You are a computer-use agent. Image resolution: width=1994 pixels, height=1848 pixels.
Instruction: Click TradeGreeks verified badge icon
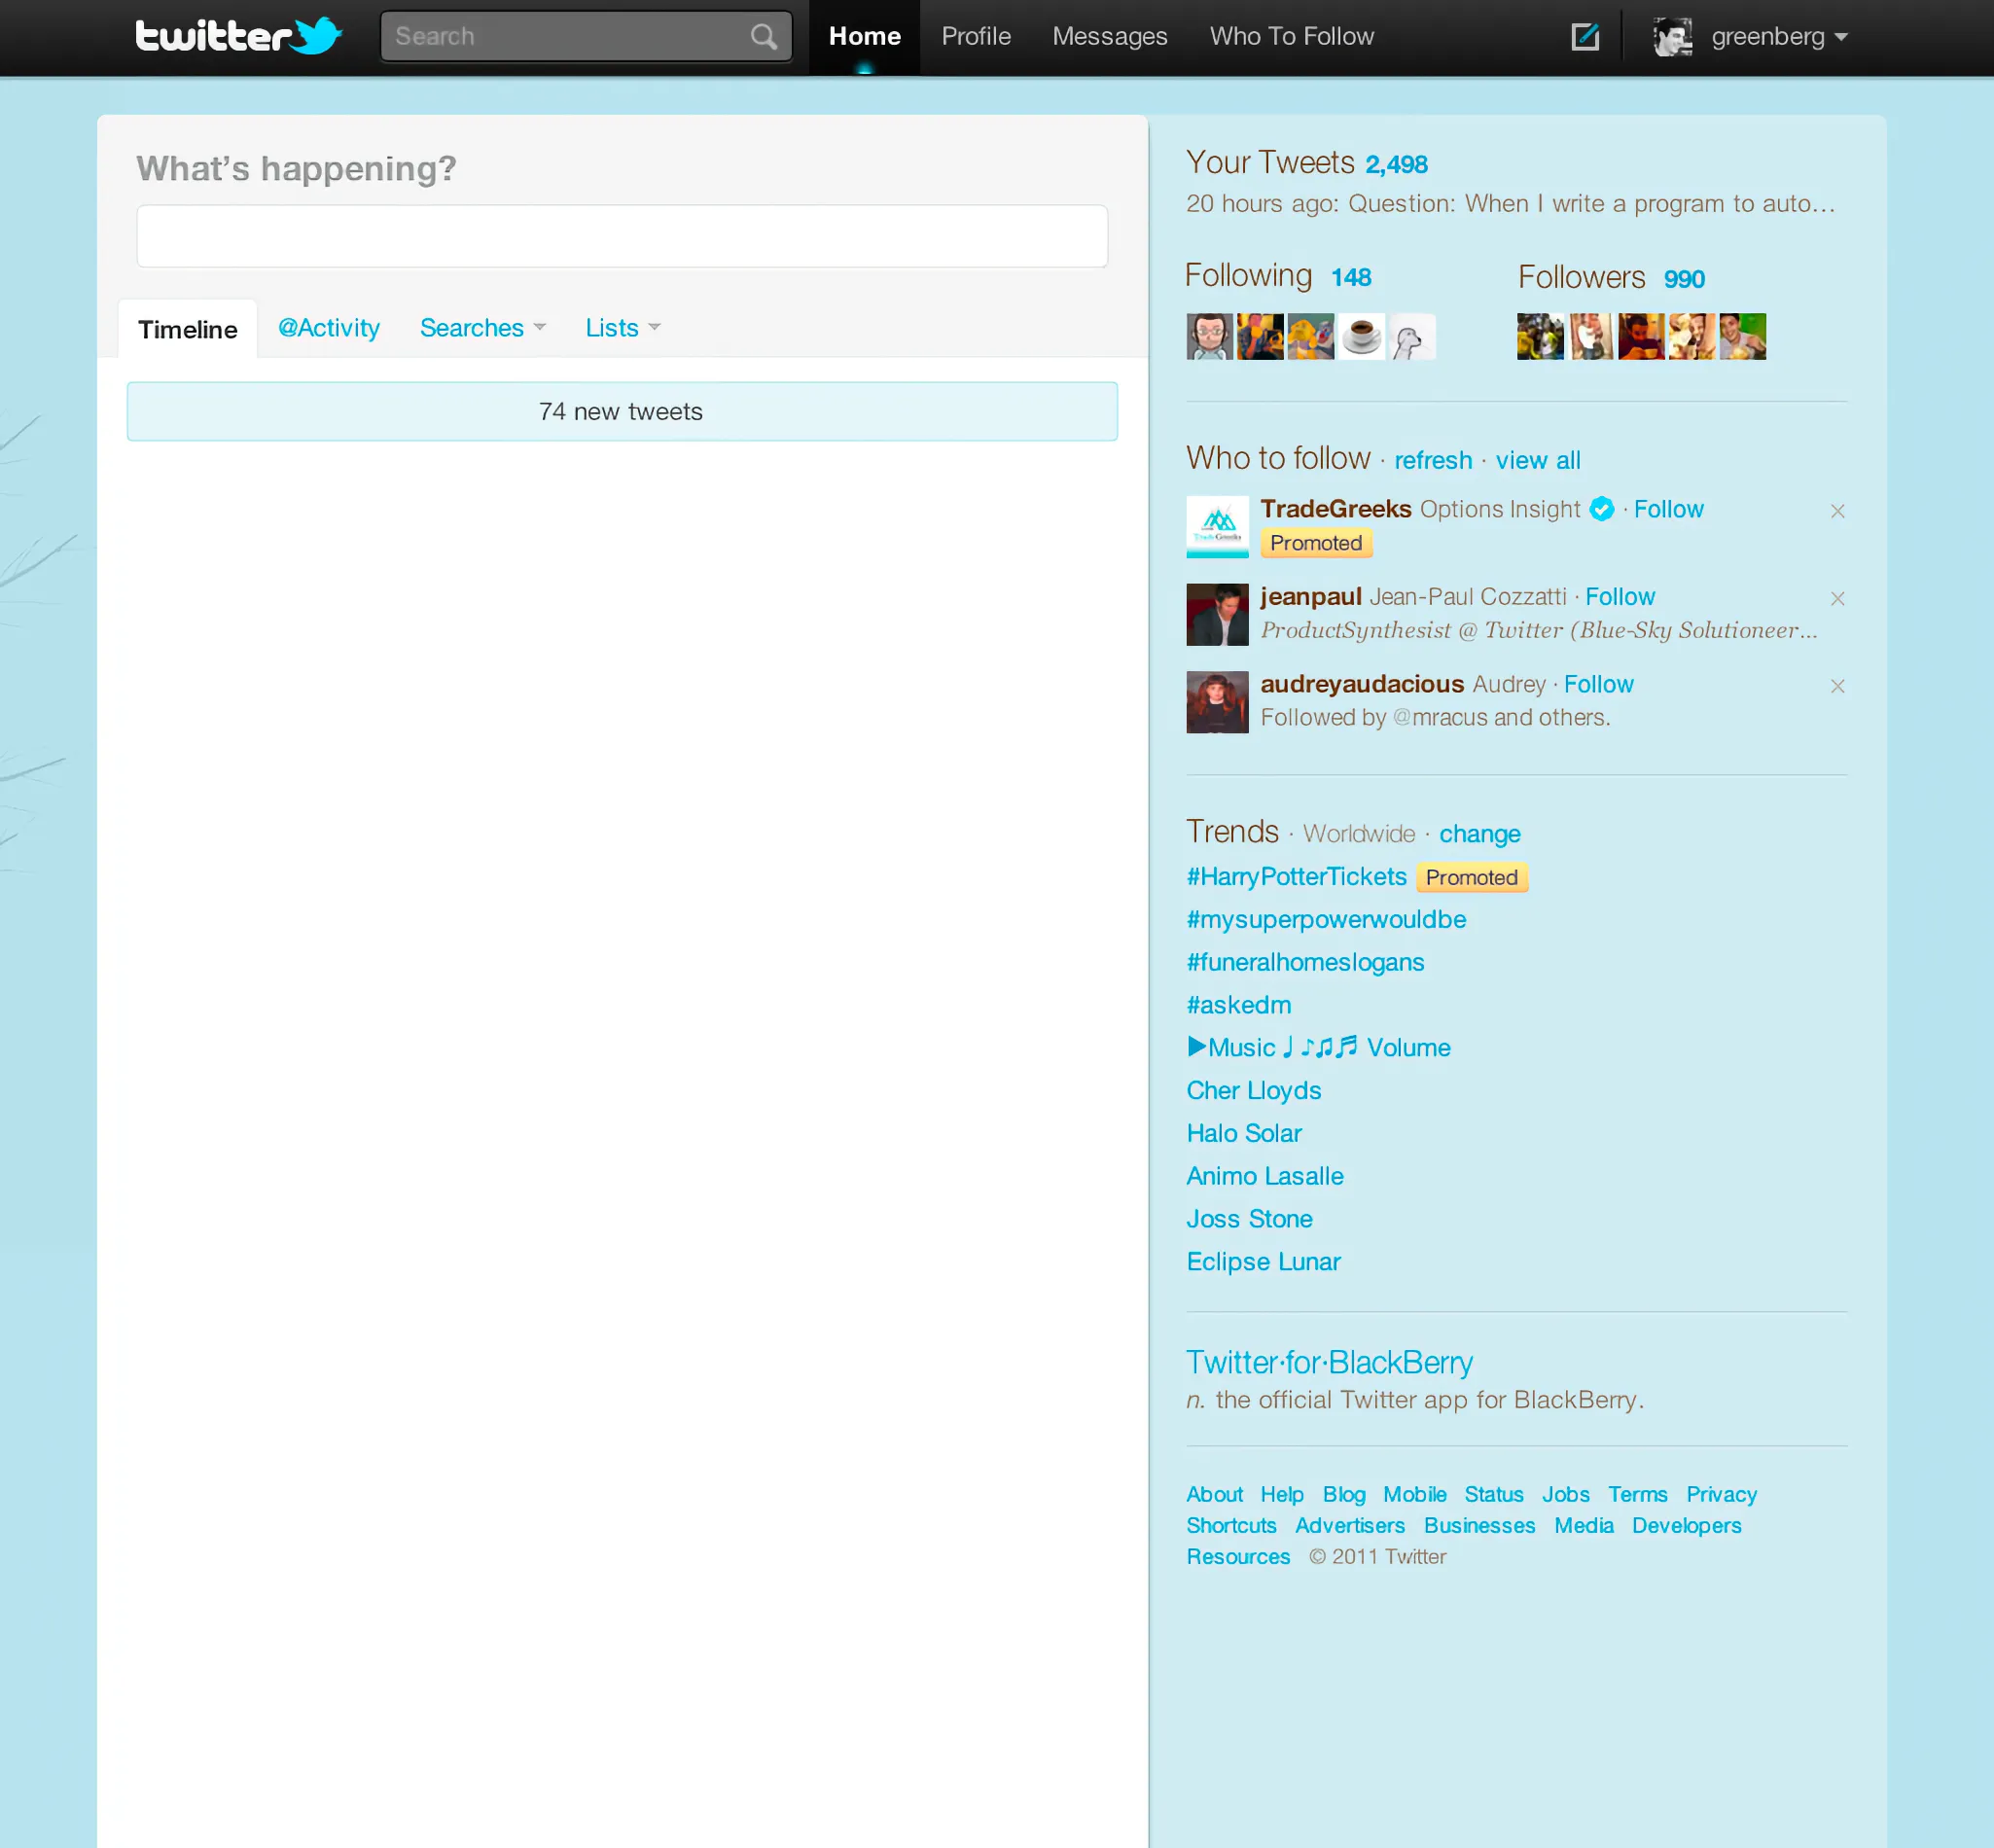pyautogui.click(x=1601, y=509)
